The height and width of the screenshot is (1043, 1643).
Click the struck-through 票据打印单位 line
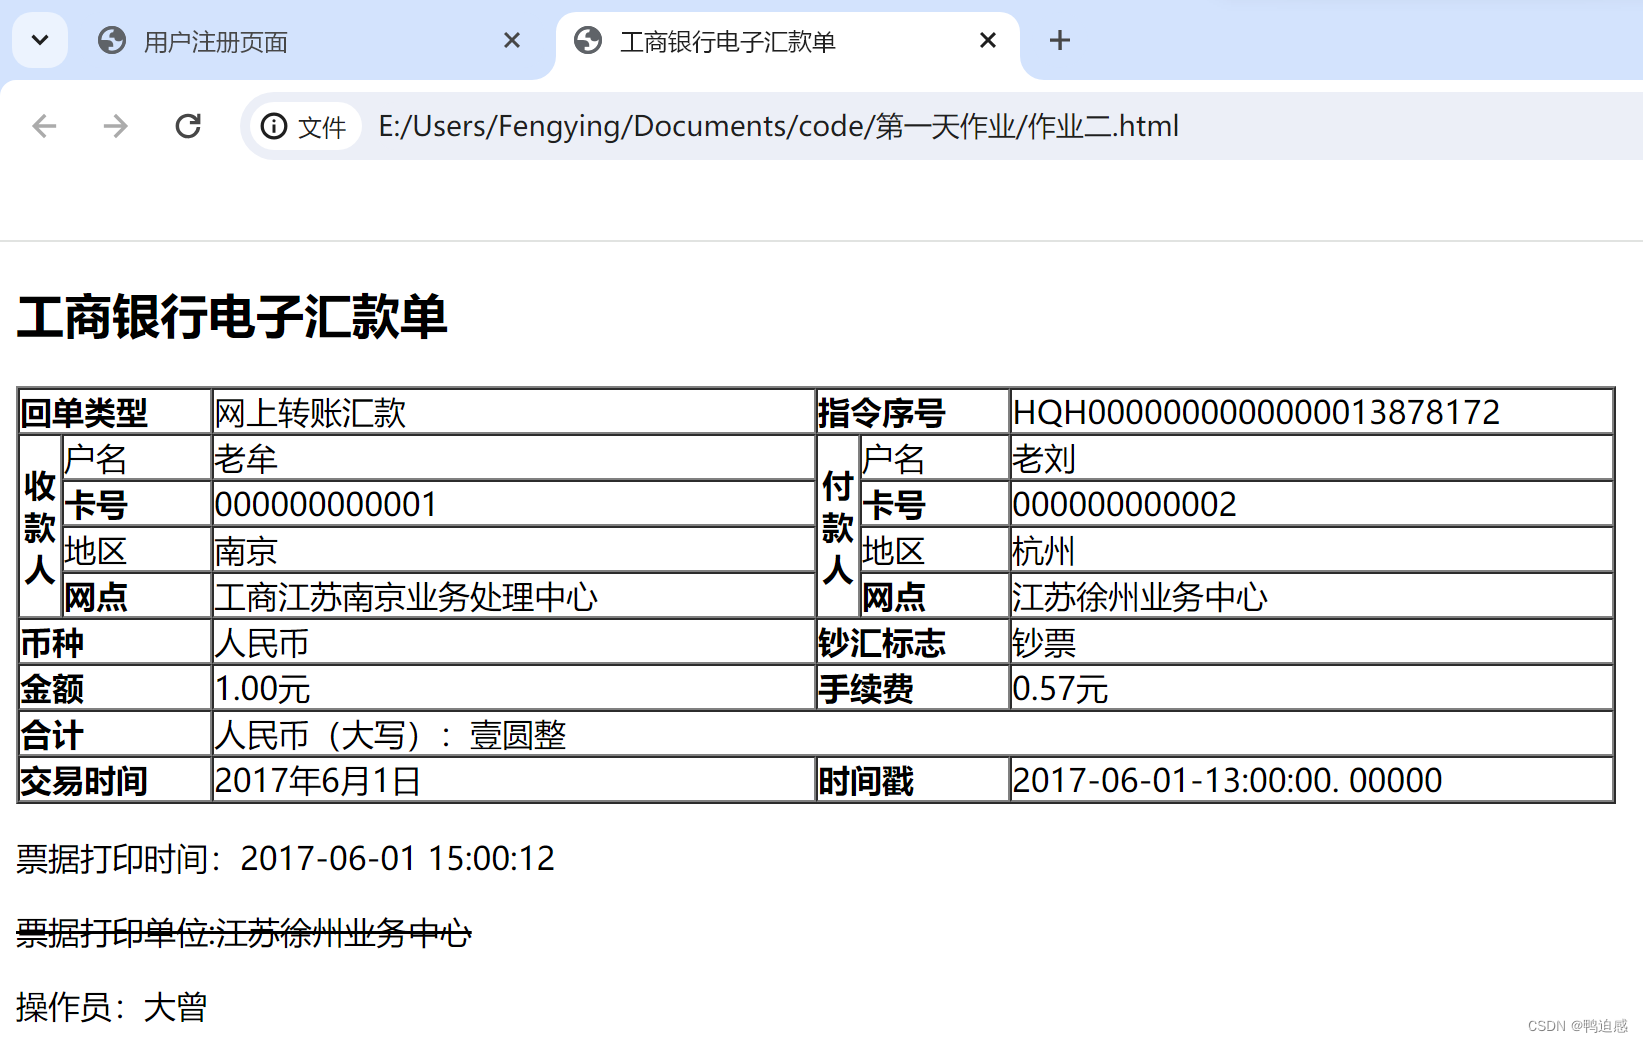pos(244,933)
